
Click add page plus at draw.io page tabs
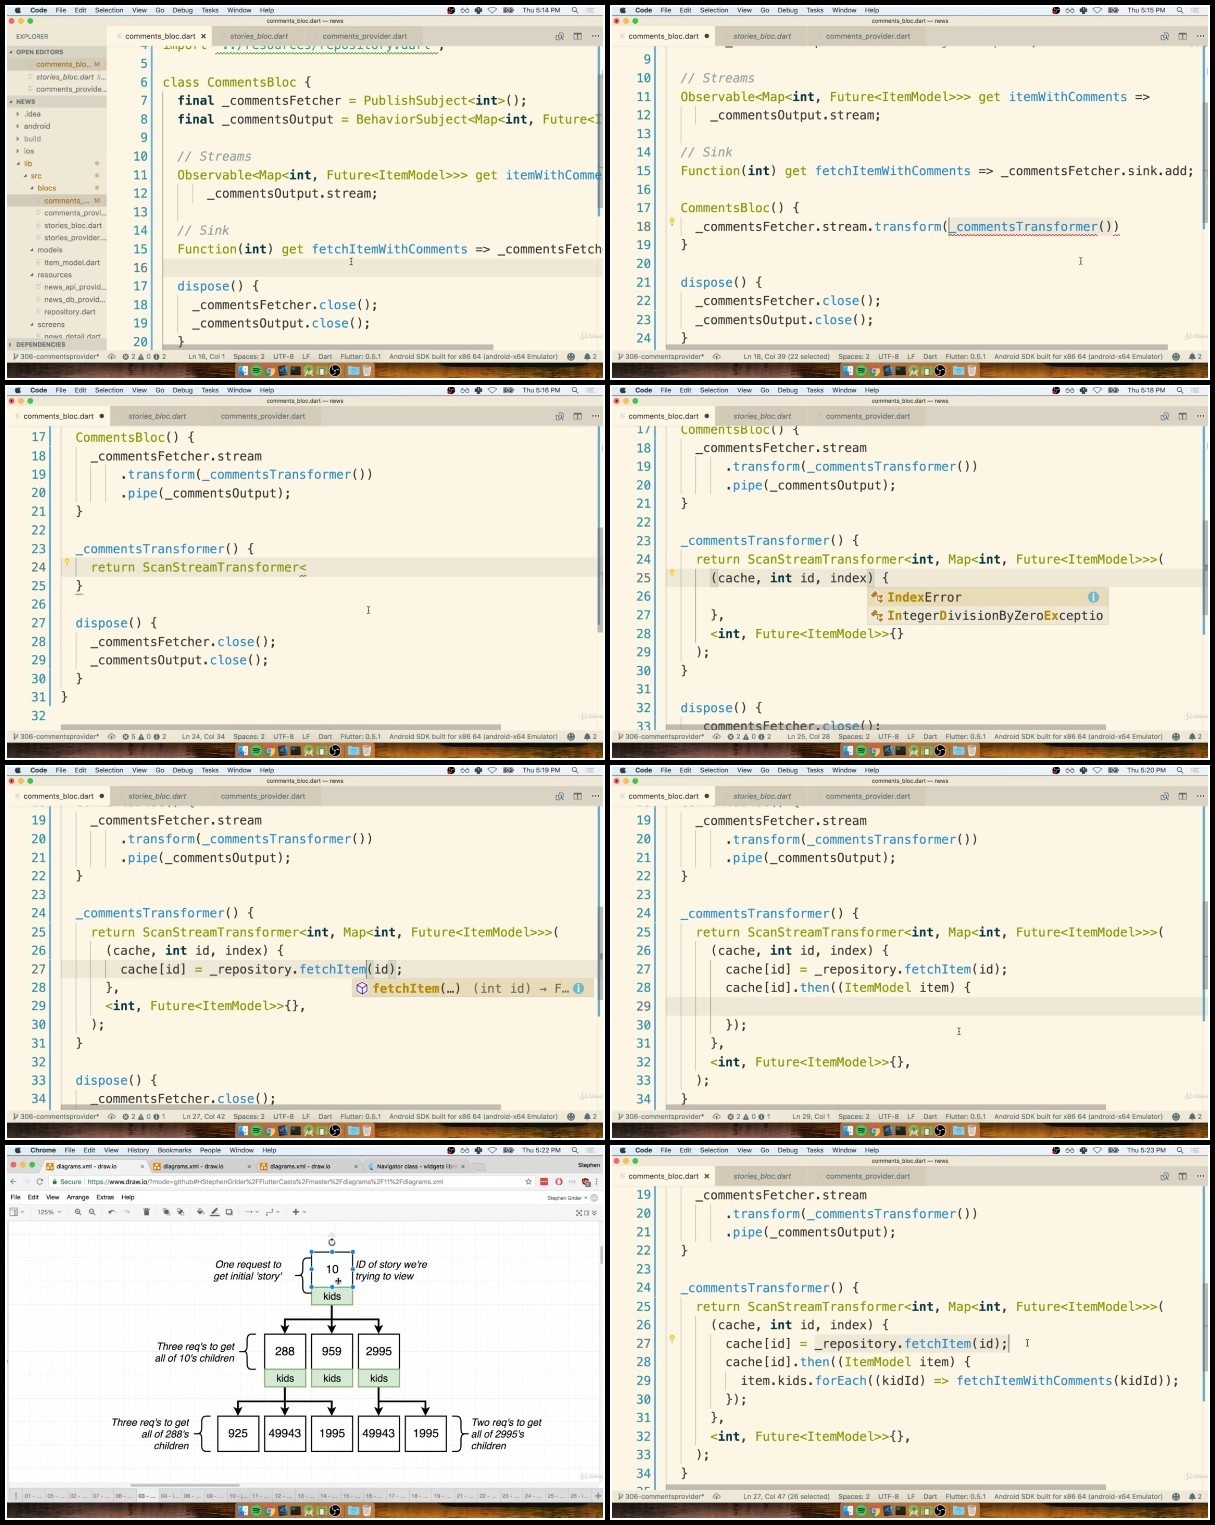coord(599,1496)
